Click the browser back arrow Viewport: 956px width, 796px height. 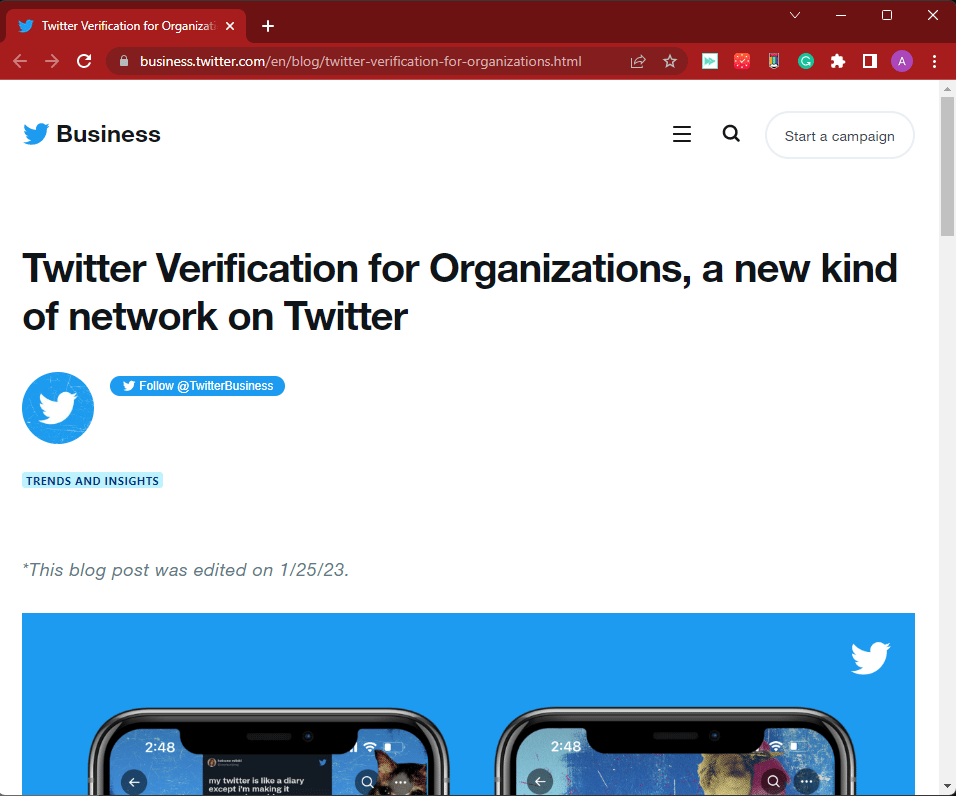20,61
